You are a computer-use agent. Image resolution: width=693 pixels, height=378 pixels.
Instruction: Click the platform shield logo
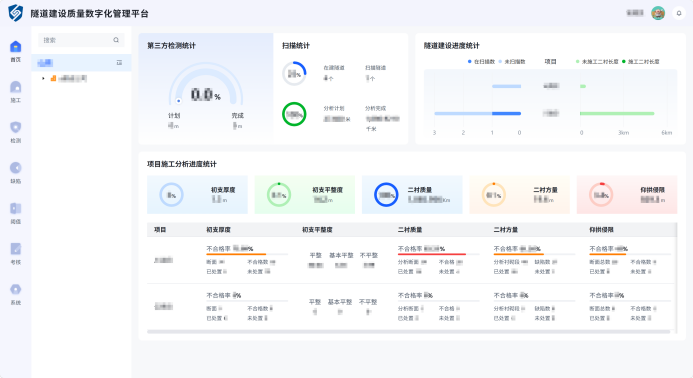point(15,13)
